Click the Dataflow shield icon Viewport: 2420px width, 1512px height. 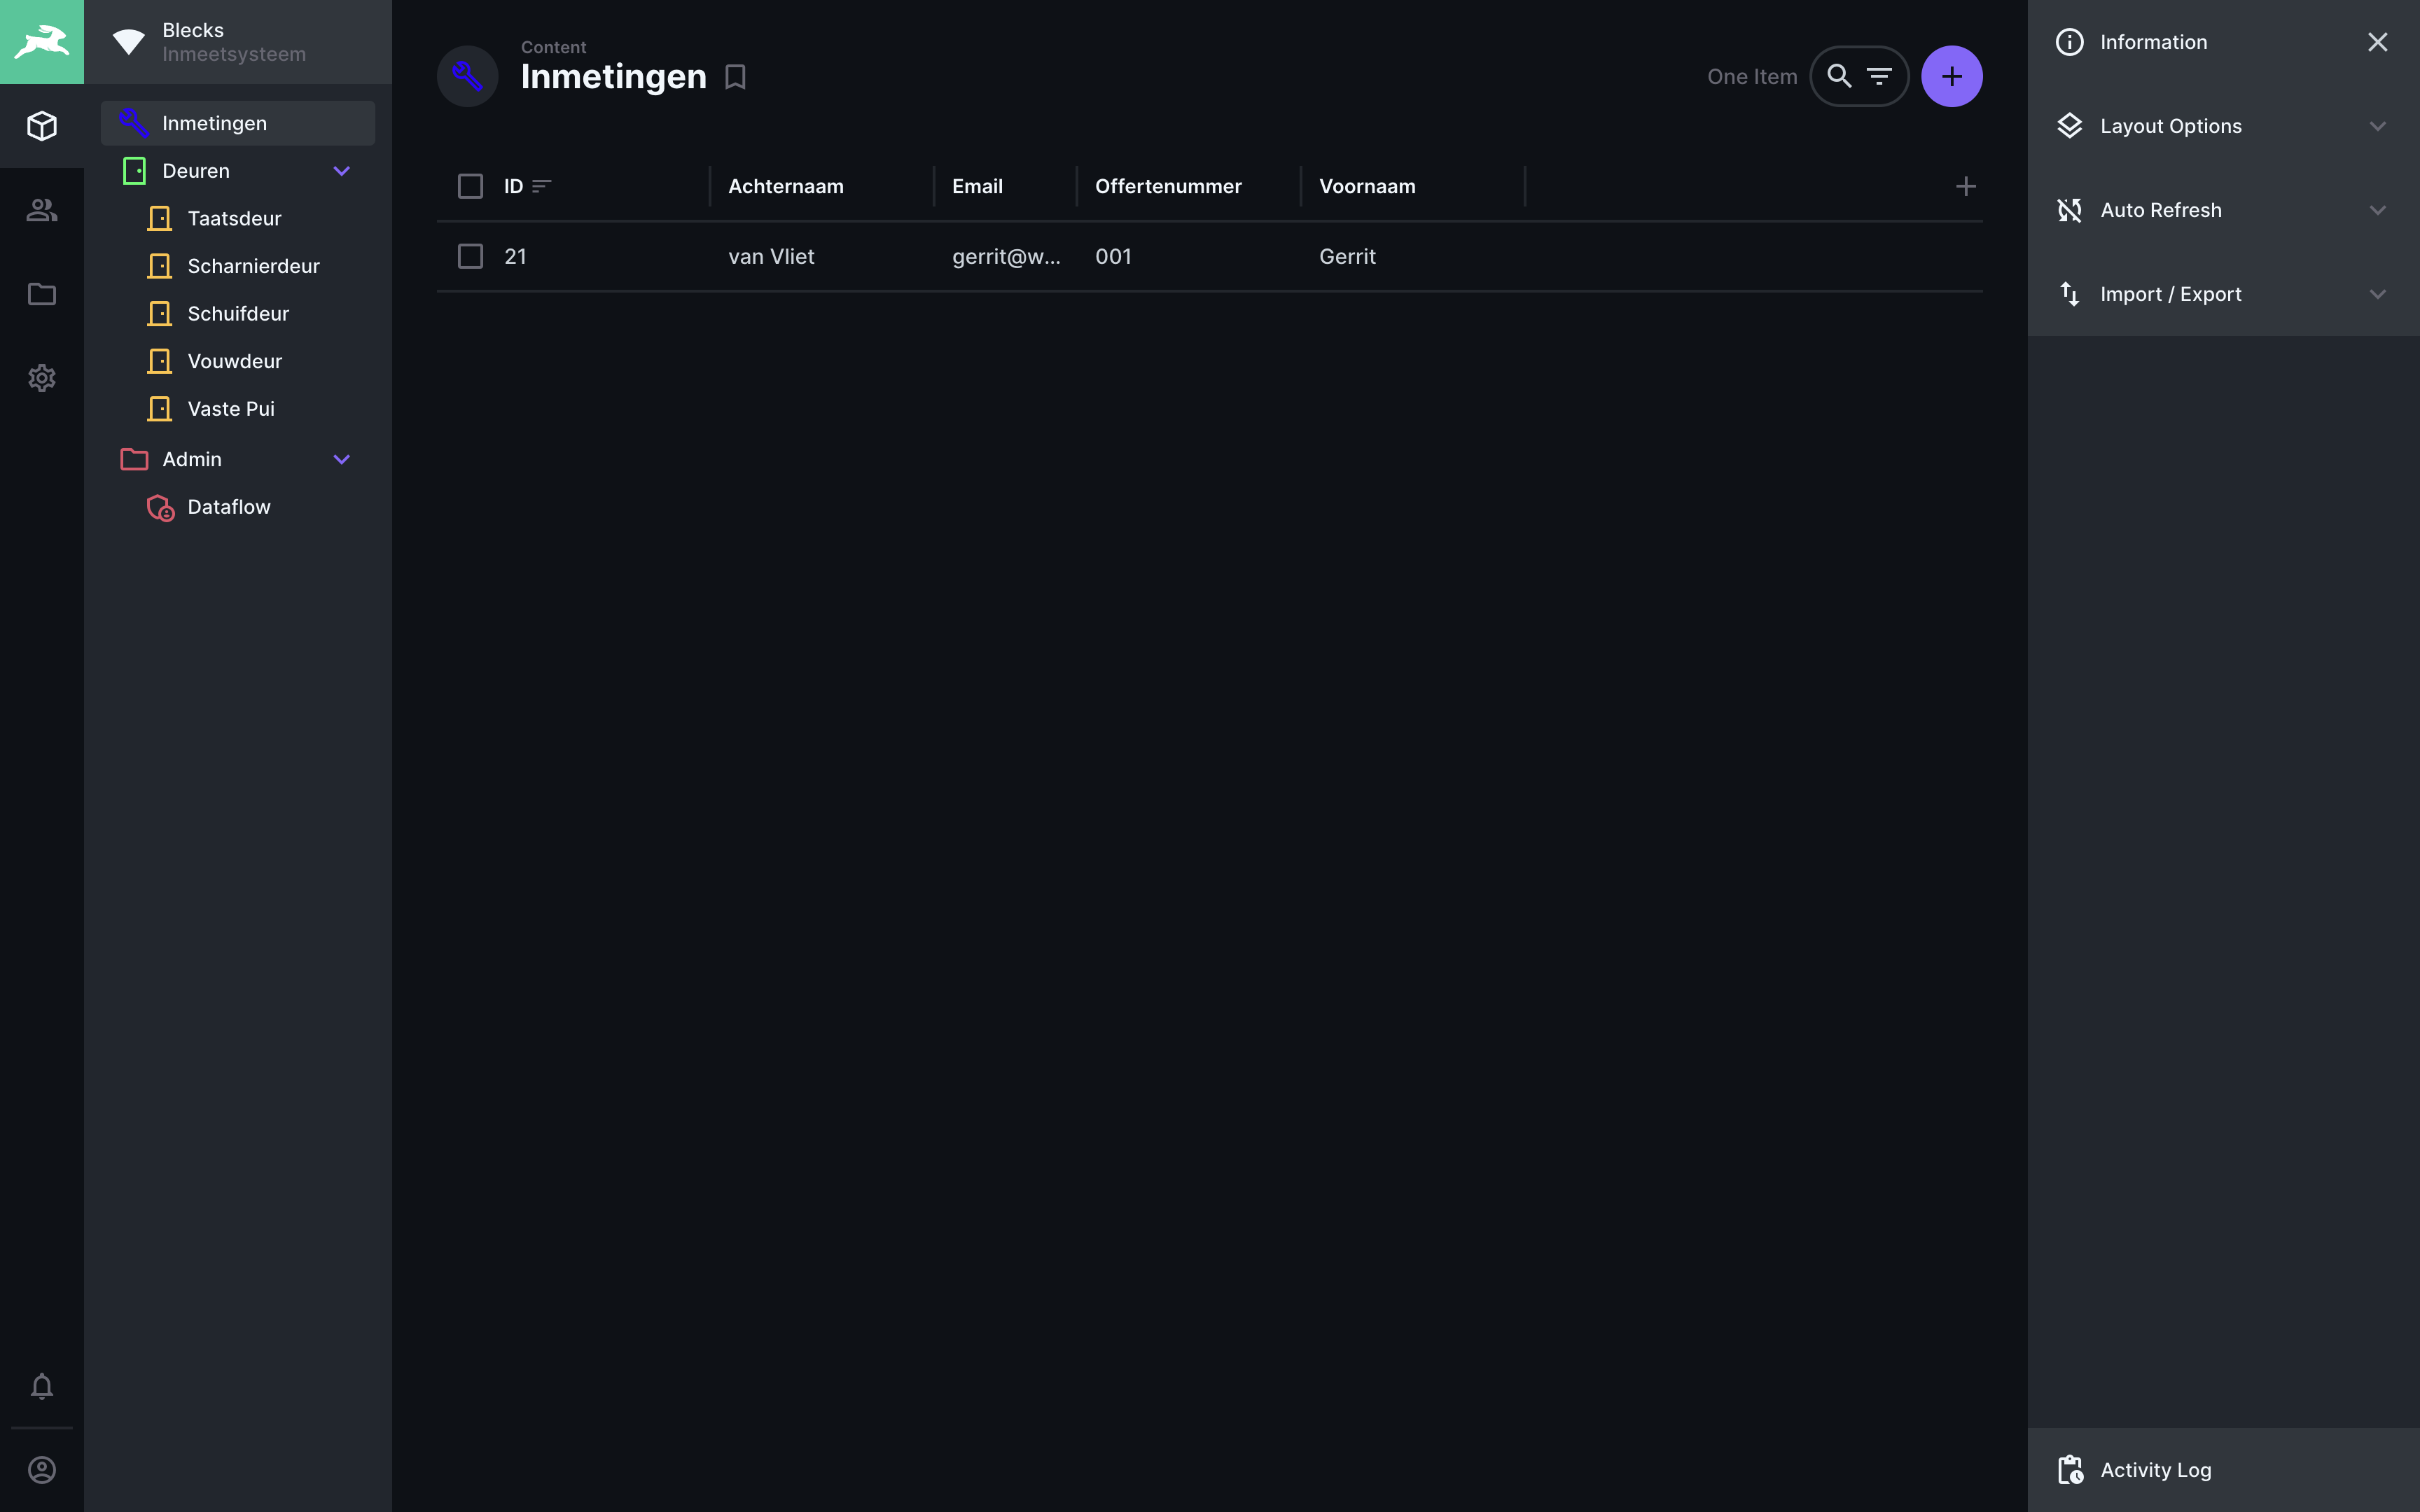click(160, 508)
